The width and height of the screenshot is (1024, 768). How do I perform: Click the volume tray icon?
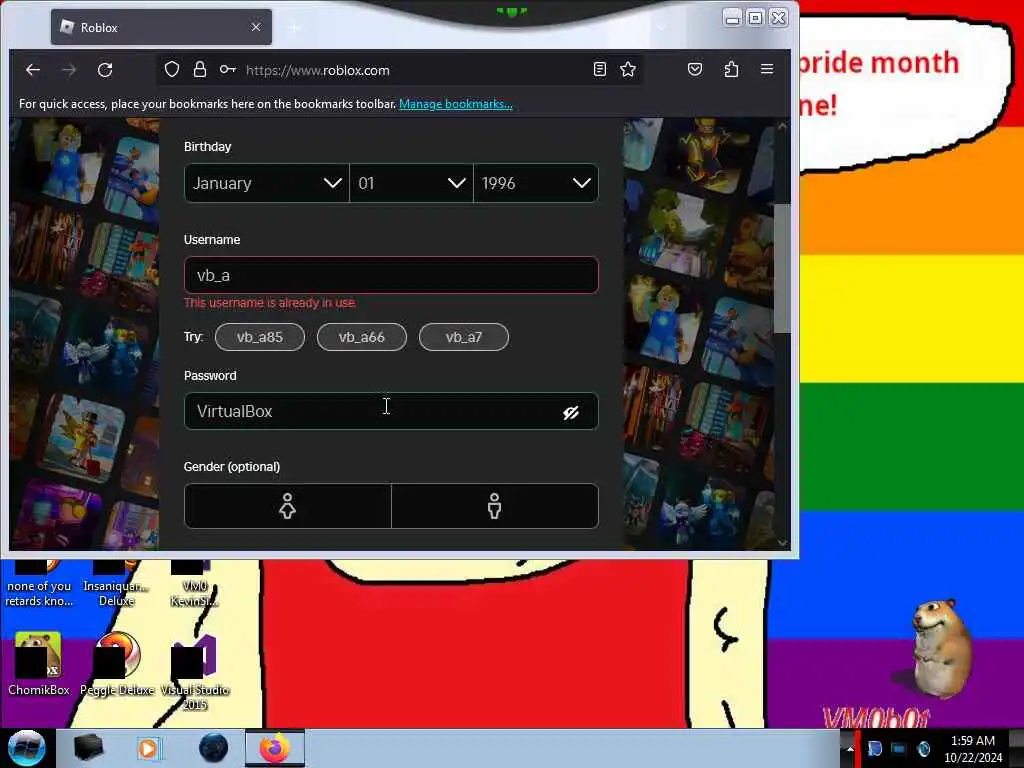pyautogui.click(x=923, y=748)
